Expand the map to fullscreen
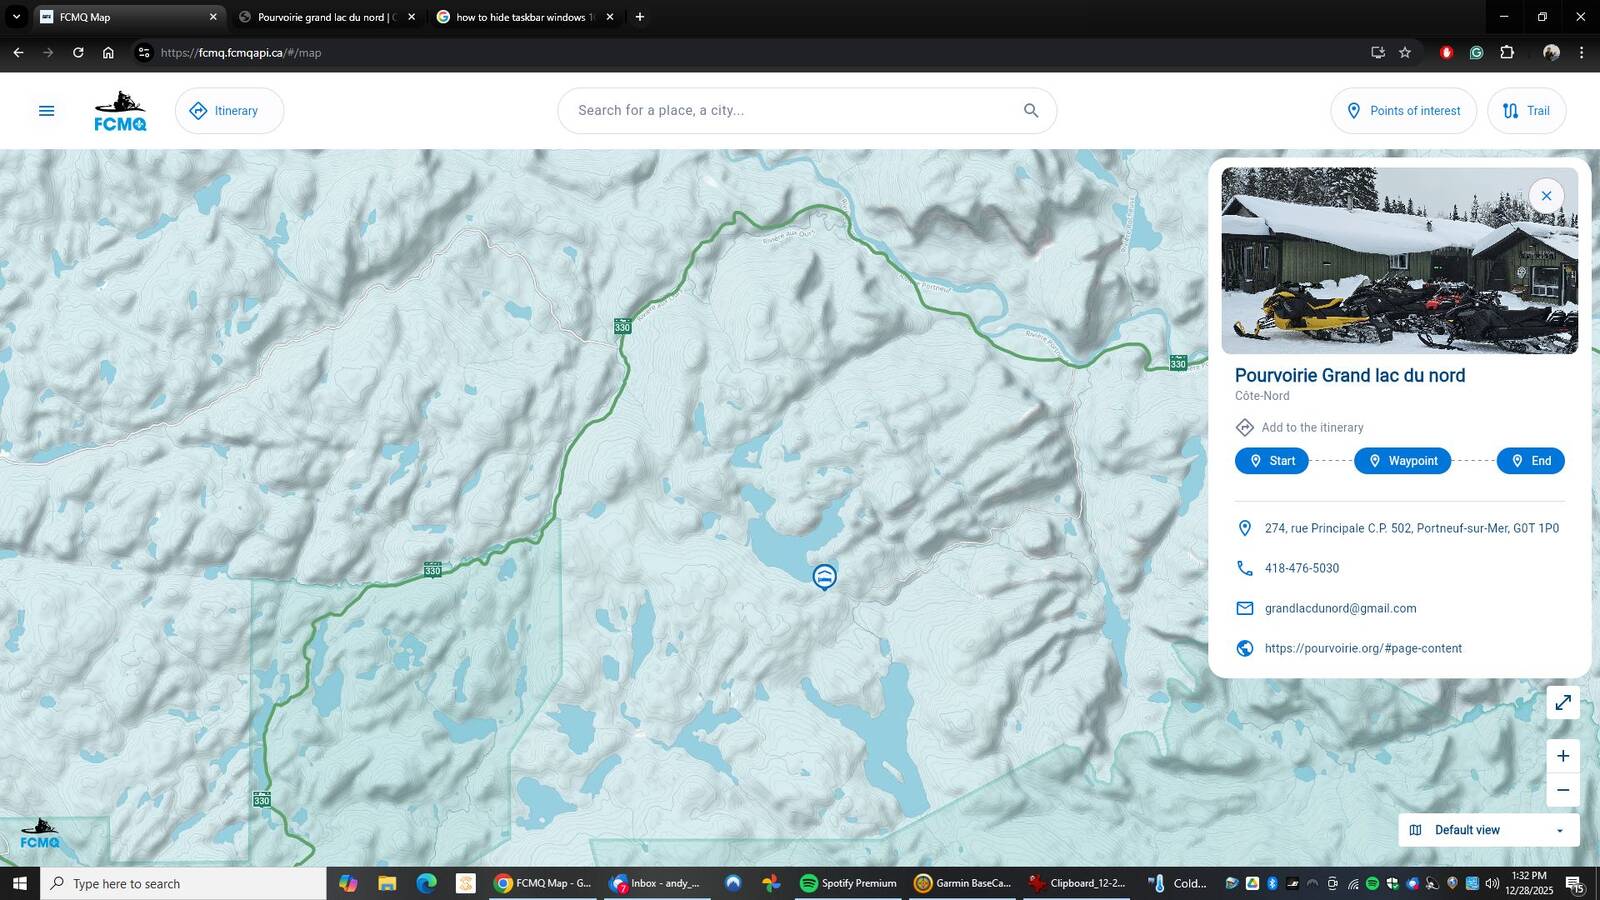Viewport: 1600px width, 900px height. 1563,703
